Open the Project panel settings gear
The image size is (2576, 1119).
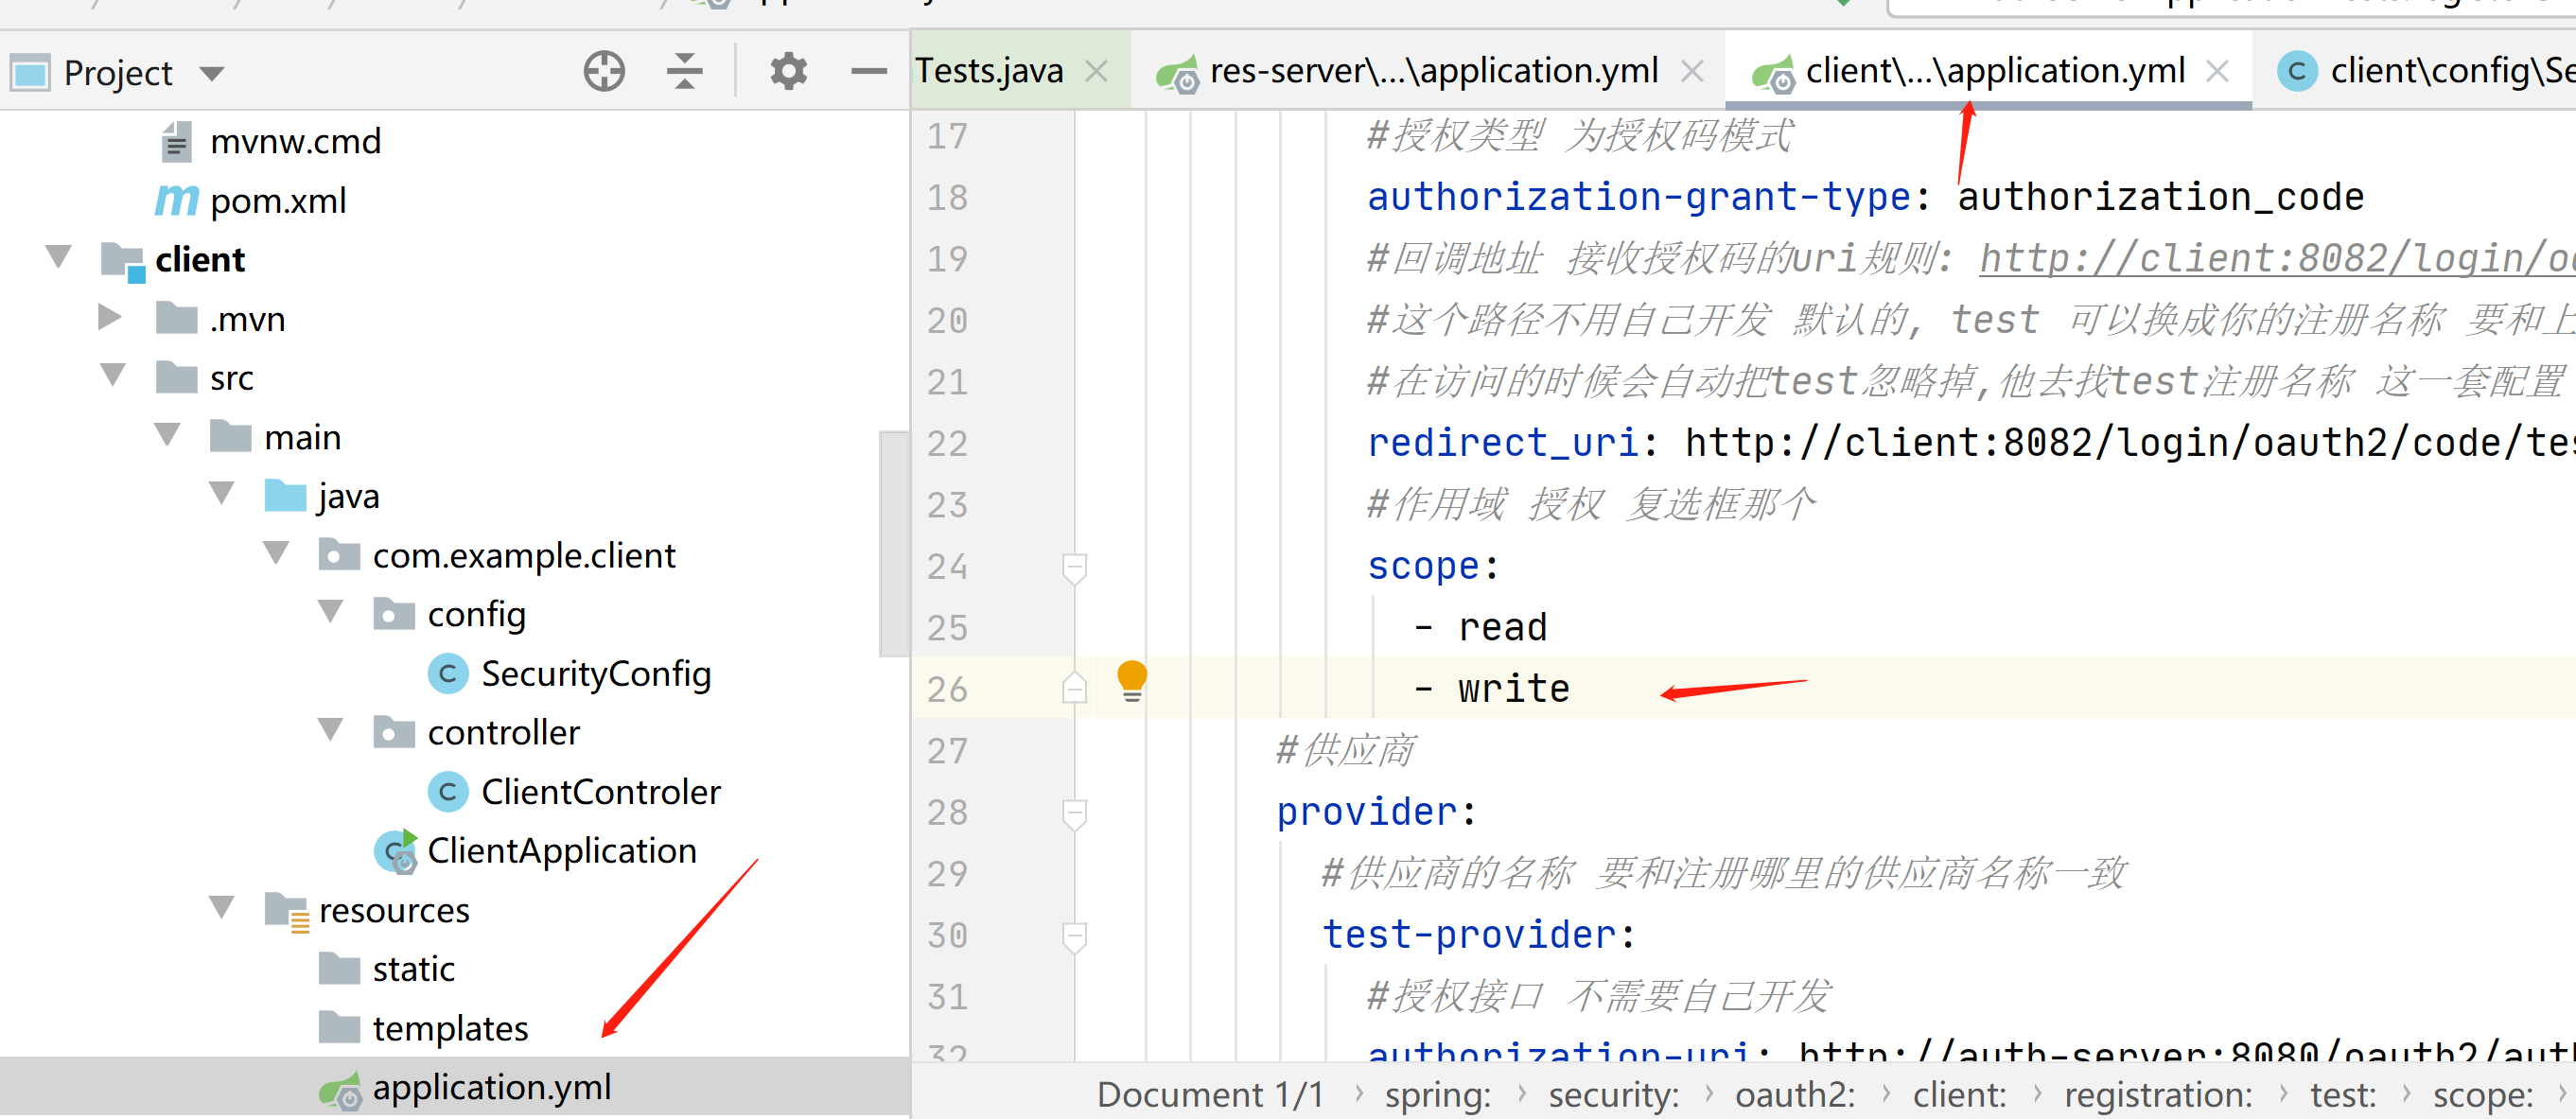[x=788, y=71]
